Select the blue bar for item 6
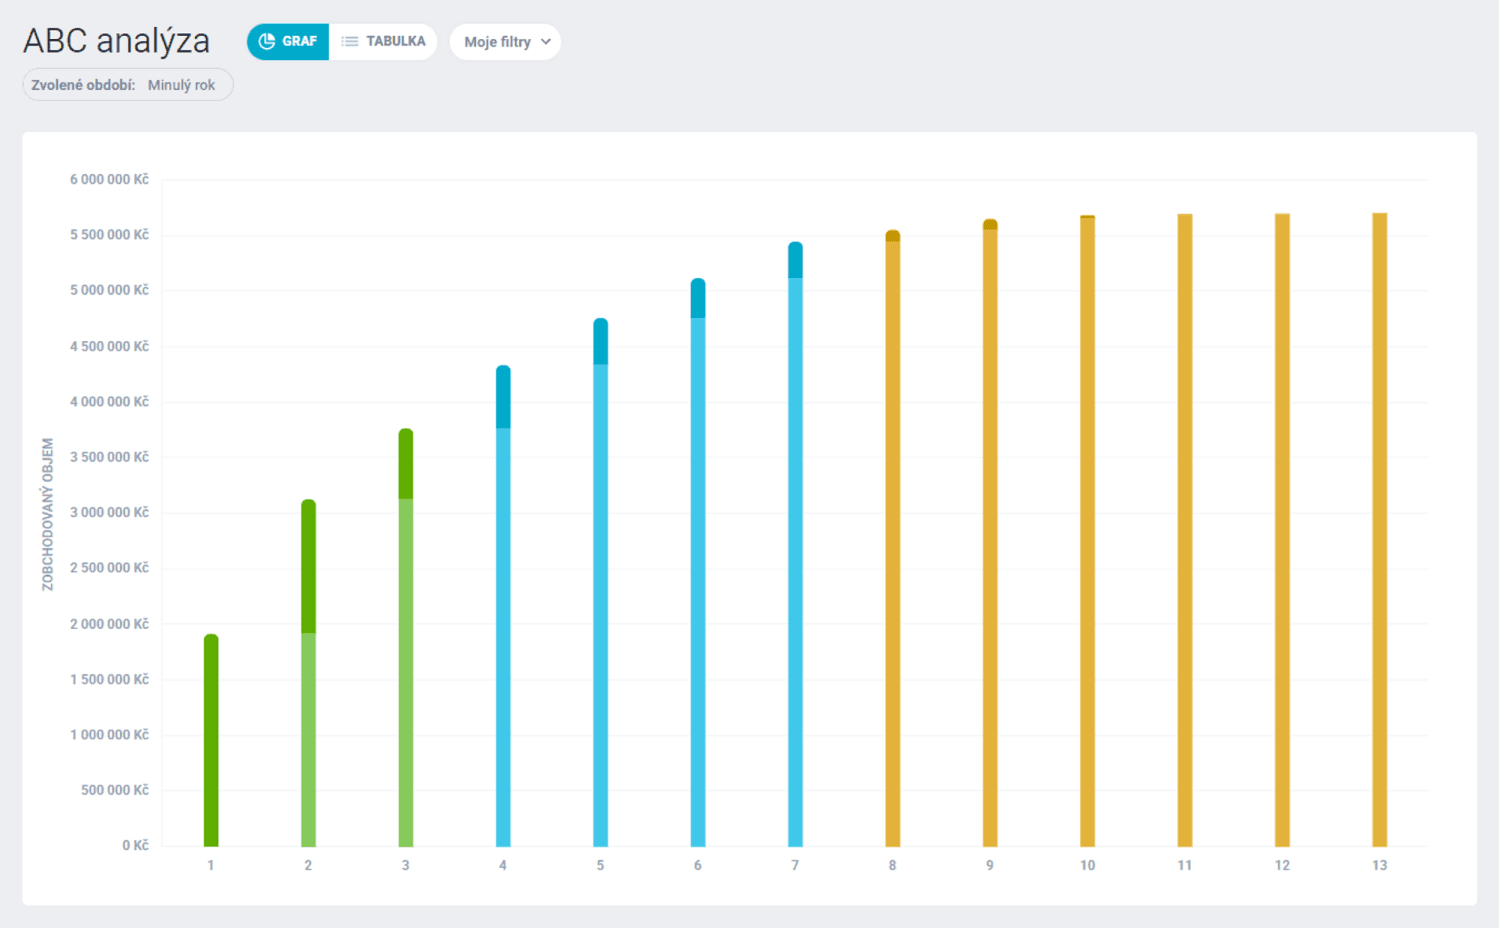Viewport: 1499px width, 928px height. 698,582
